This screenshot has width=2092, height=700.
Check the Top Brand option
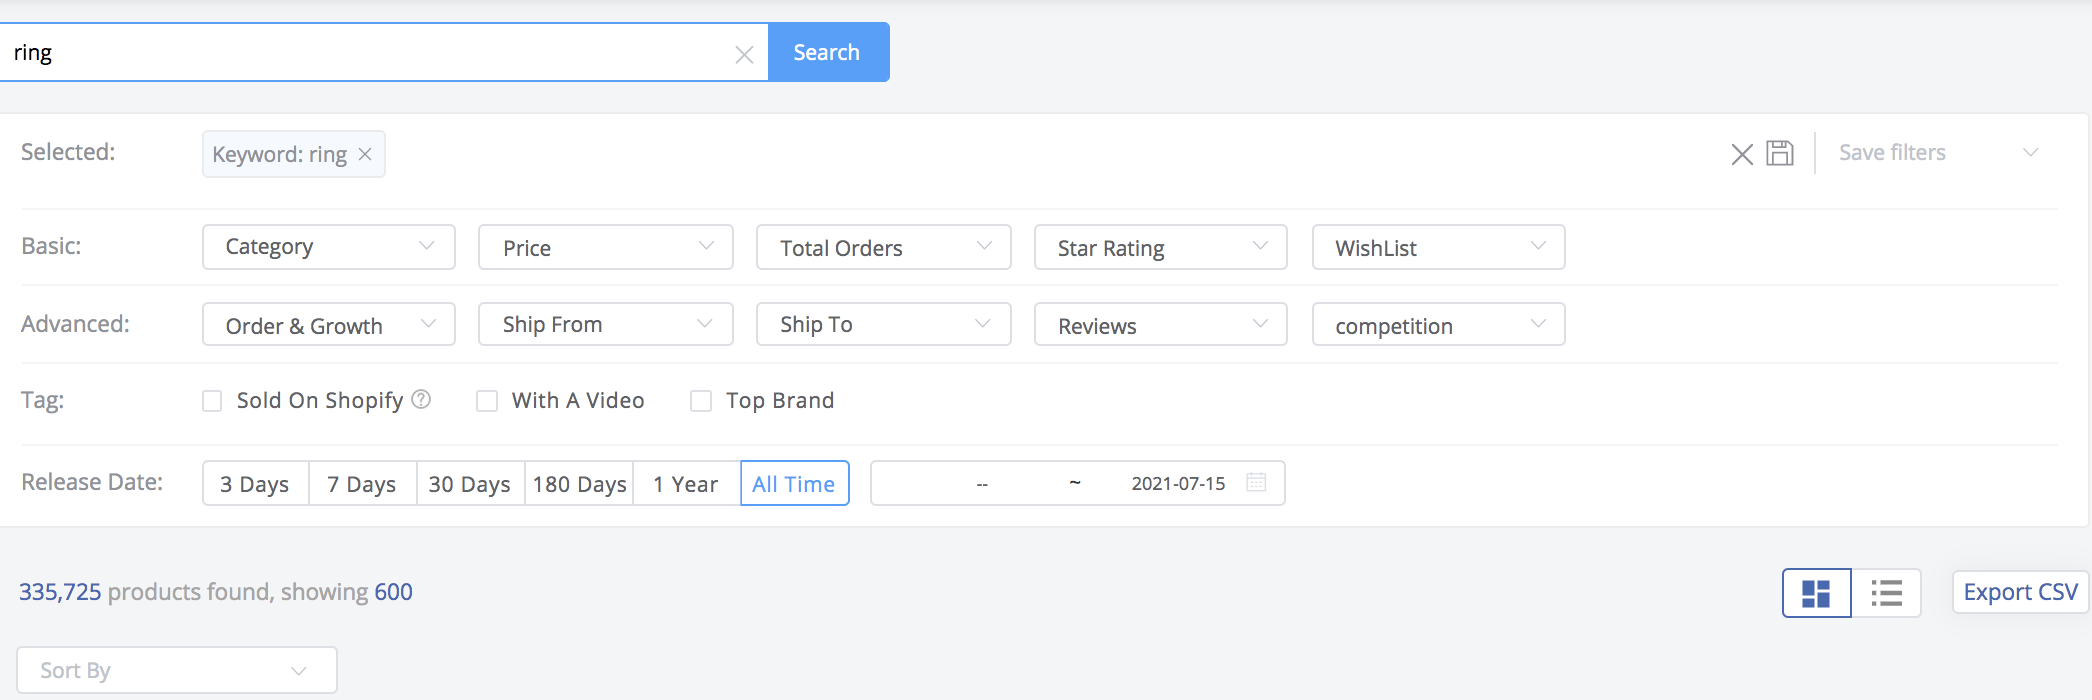pos(701,401)
